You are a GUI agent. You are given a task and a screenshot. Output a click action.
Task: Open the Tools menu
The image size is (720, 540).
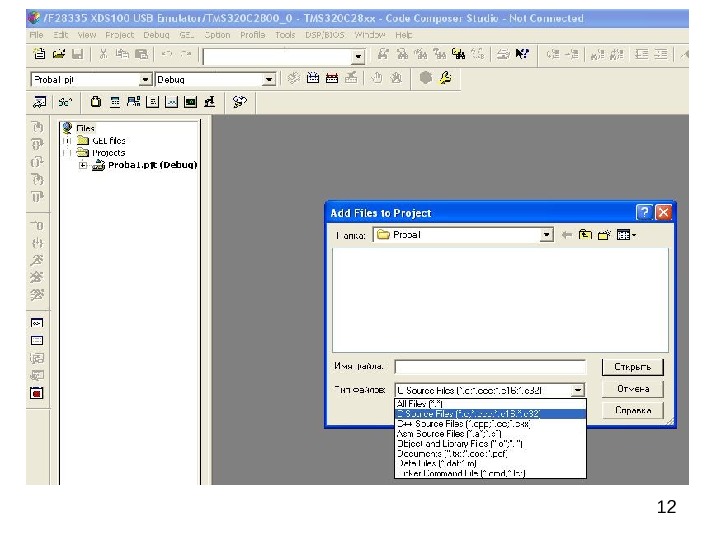click(285, 35)
